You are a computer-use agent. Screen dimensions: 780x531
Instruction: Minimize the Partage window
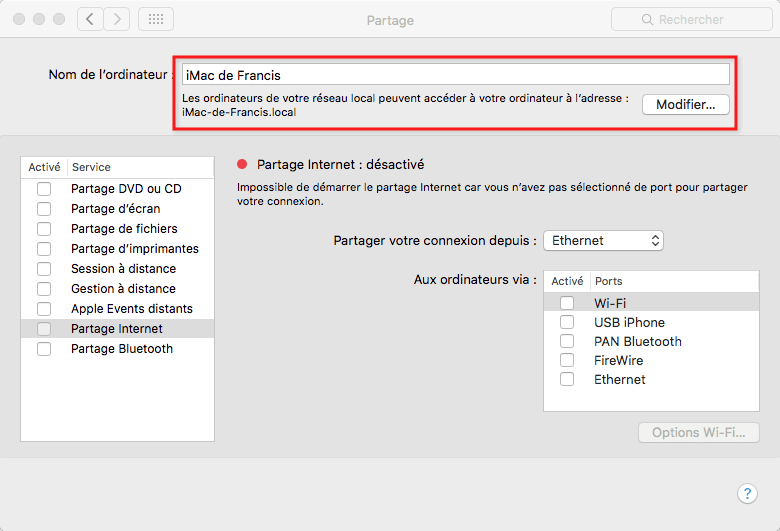point(39,19)
